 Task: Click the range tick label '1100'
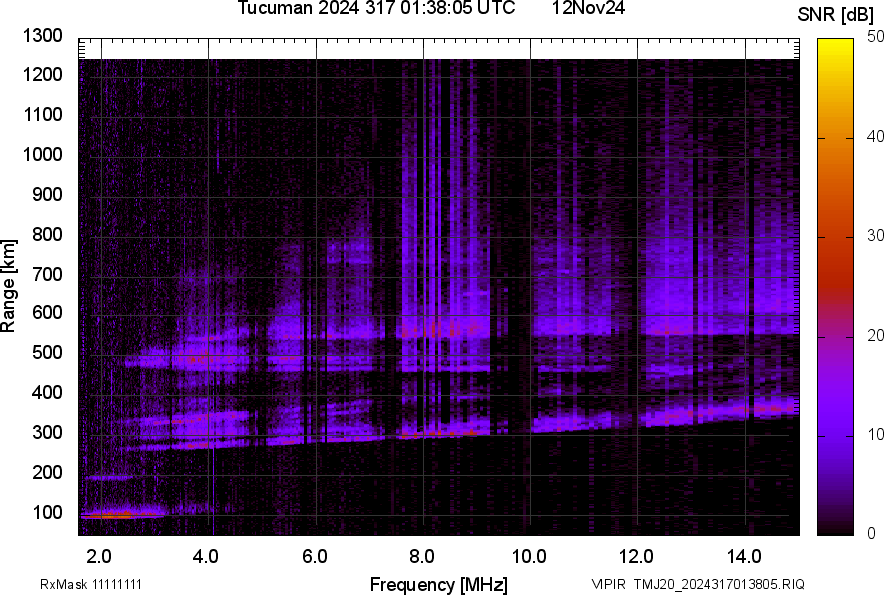42,114
